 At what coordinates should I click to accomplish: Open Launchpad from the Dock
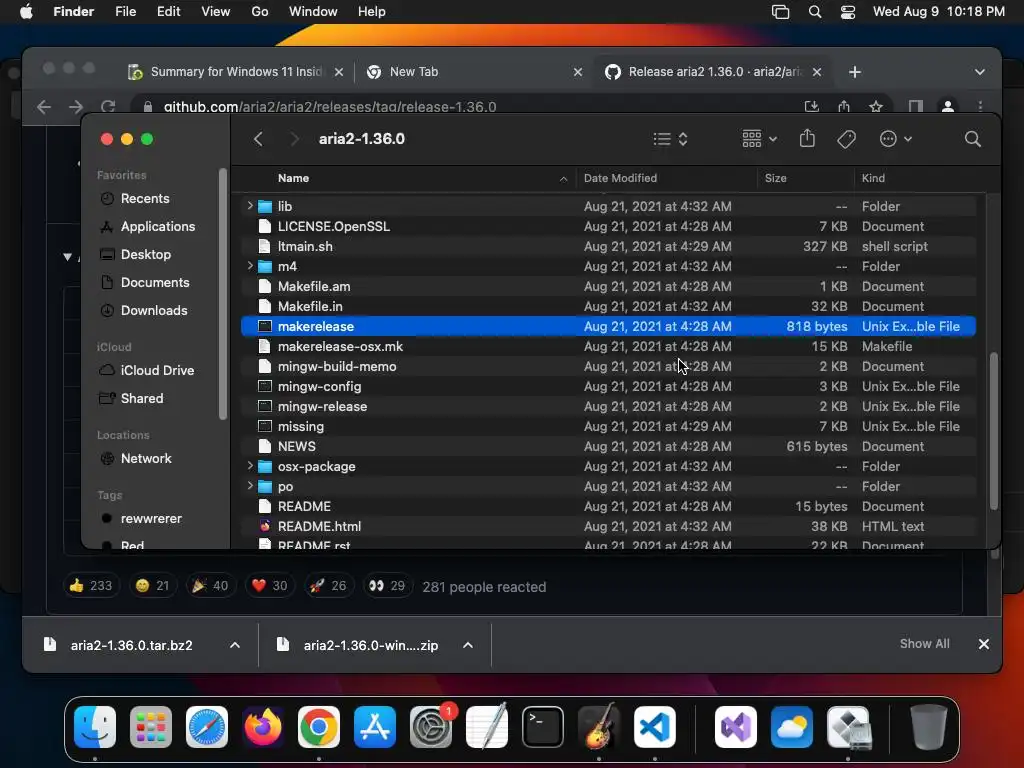pos(151,727)
